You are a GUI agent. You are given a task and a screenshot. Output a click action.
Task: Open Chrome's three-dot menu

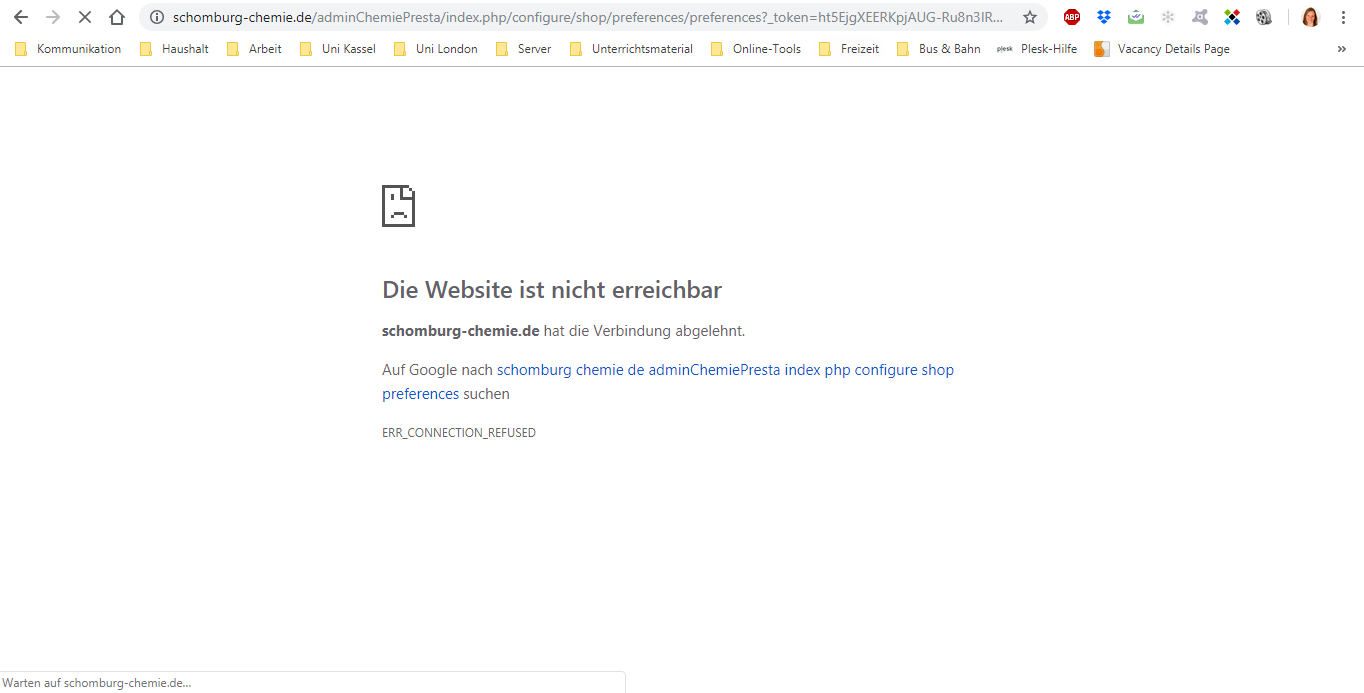point(1343,17)
